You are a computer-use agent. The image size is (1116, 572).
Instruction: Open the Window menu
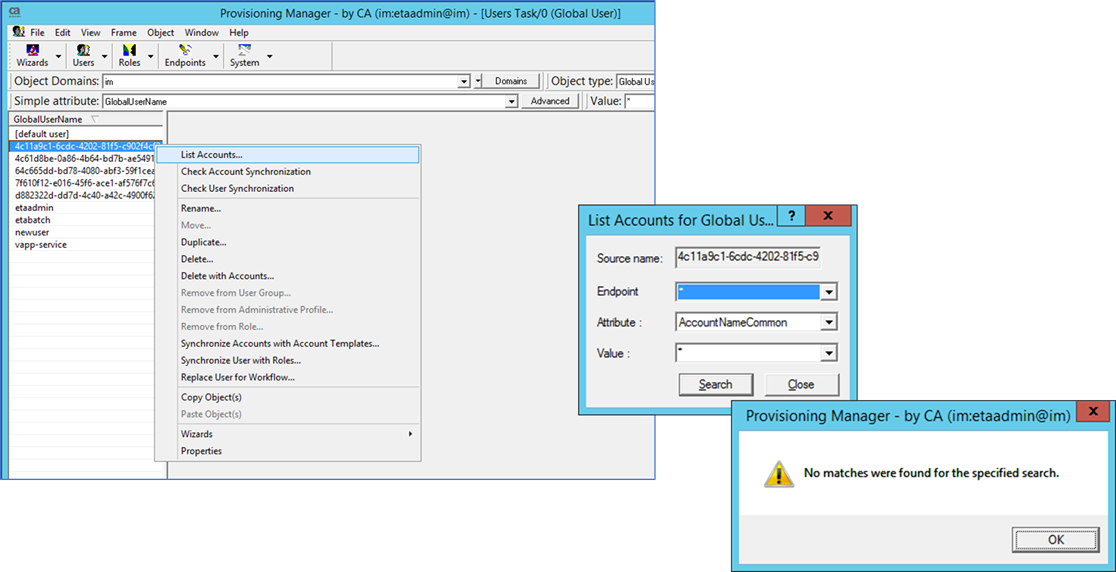pyautogui.click(x=202, y=33)
